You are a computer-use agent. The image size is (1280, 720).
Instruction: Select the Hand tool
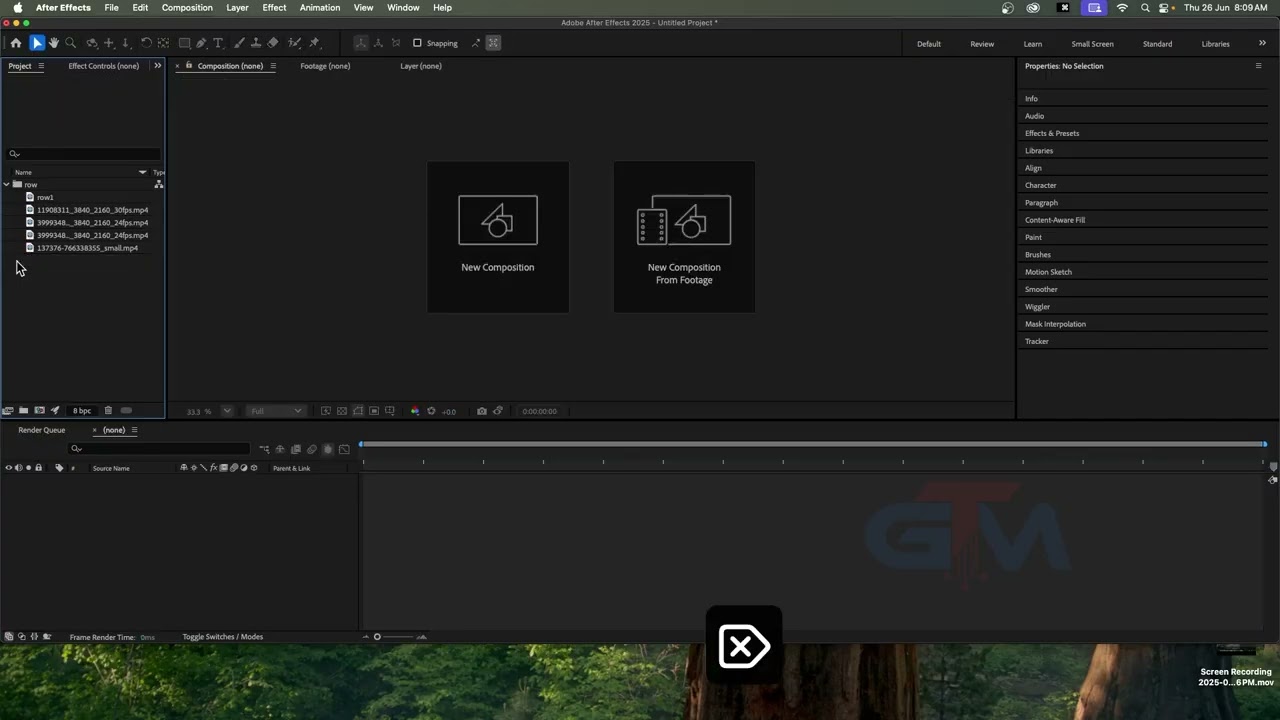[53, 43]
